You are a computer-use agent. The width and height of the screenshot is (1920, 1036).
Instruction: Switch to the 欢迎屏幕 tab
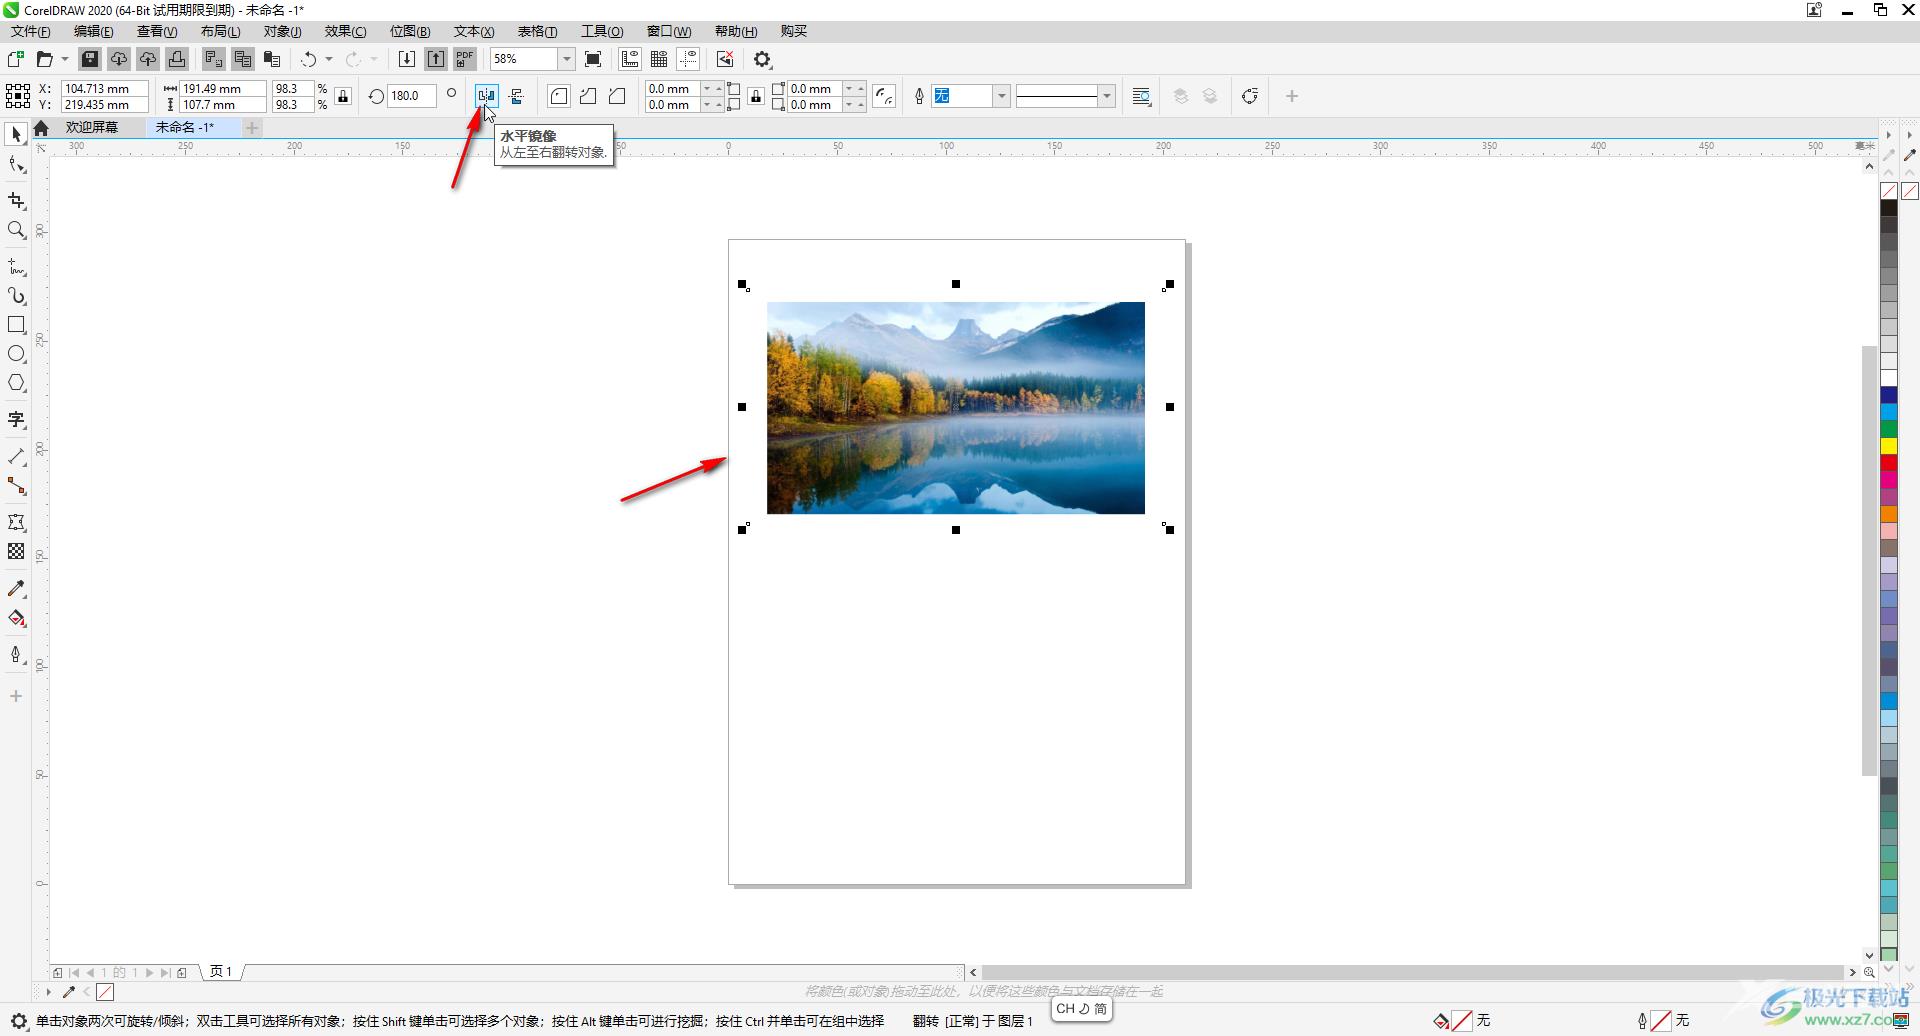(x=92, y=127)
